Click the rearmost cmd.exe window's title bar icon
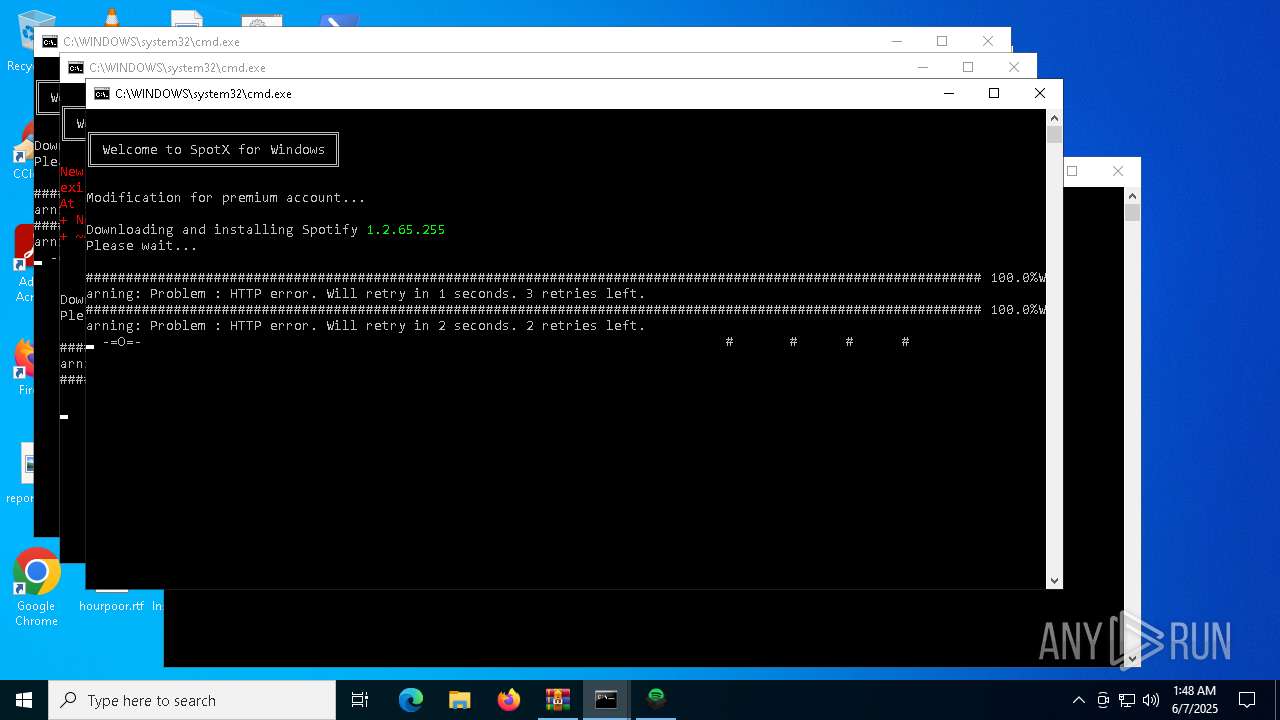This screenshot has width=1280, height=720. point(49,42)
